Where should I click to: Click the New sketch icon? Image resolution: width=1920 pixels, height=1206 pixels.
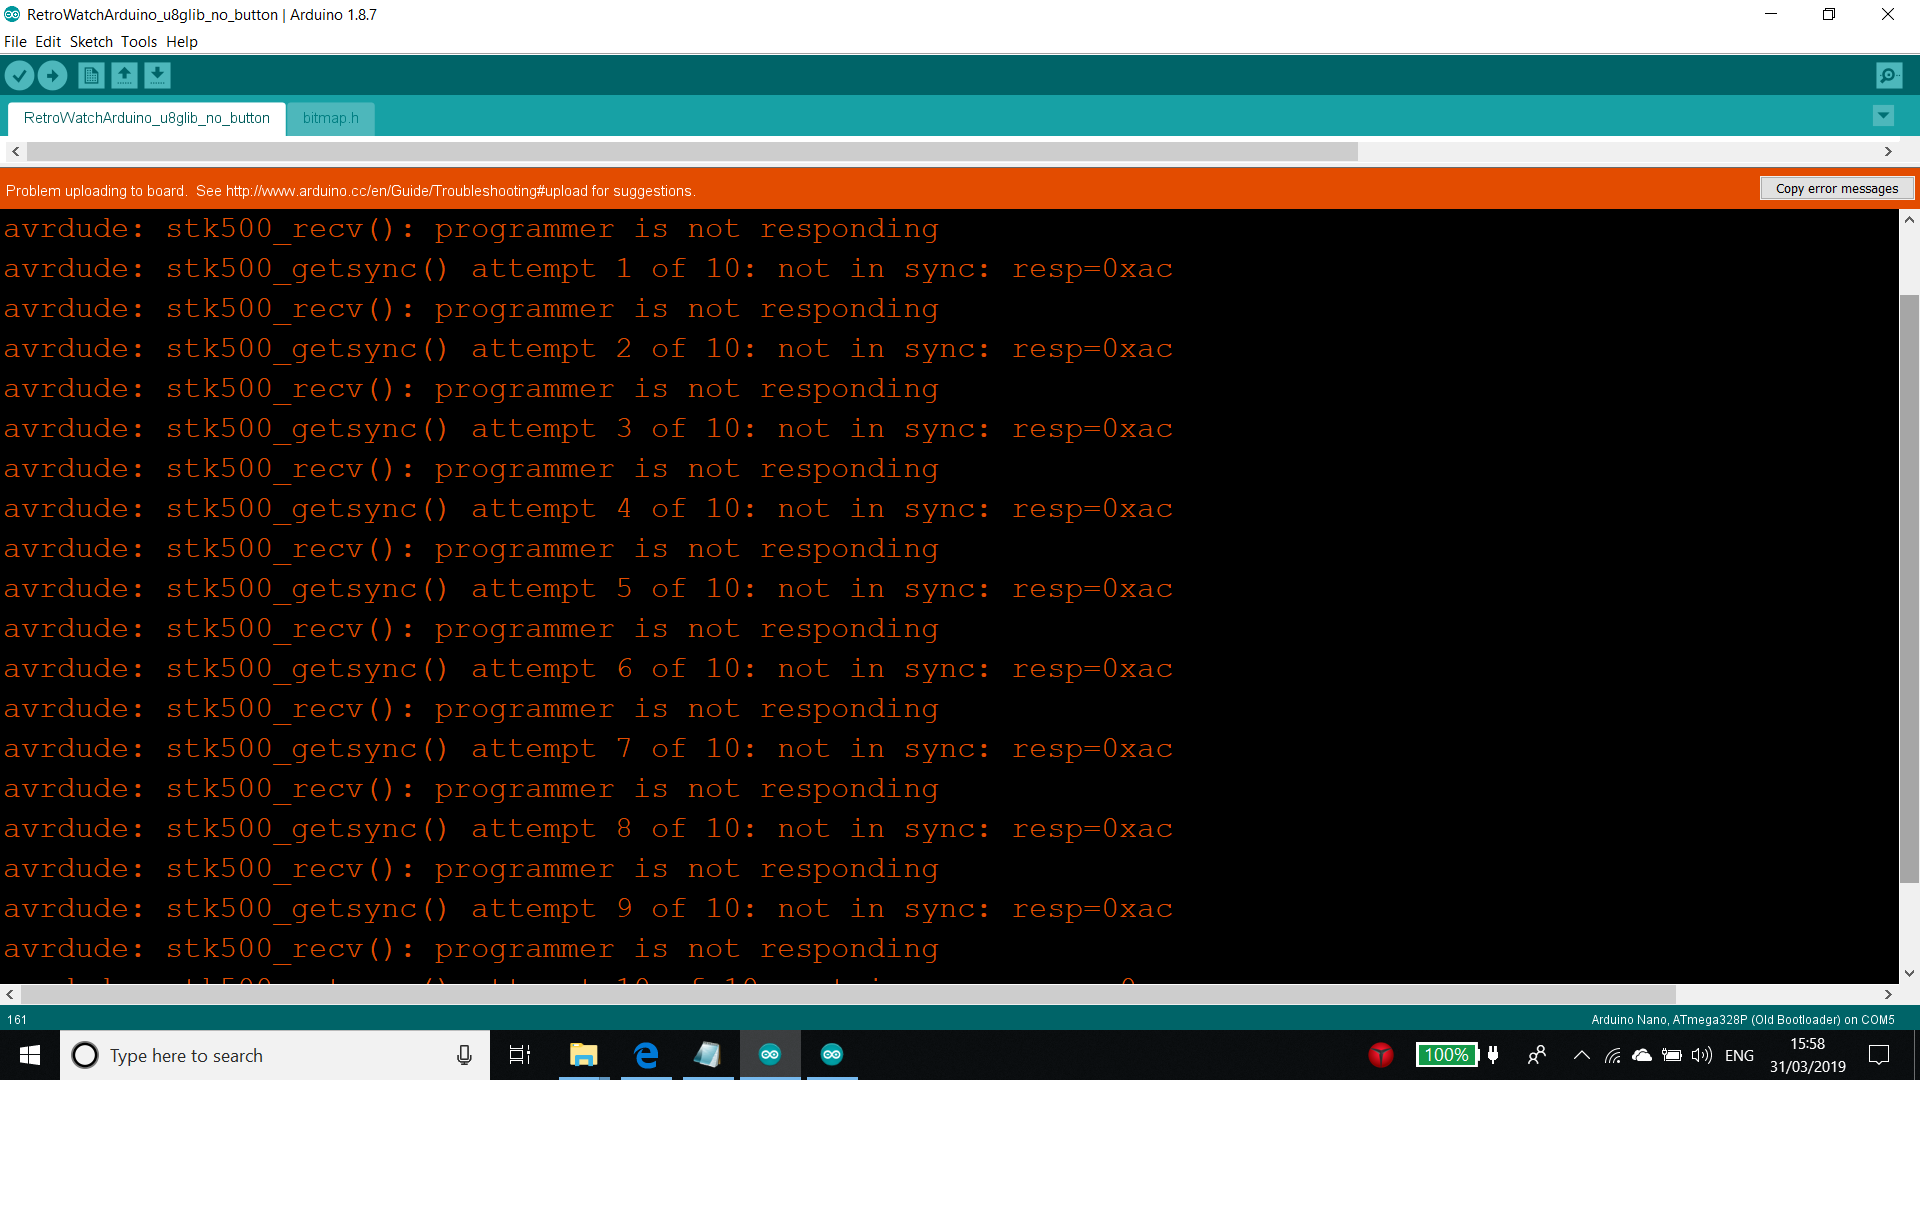[x=91, y=76]
